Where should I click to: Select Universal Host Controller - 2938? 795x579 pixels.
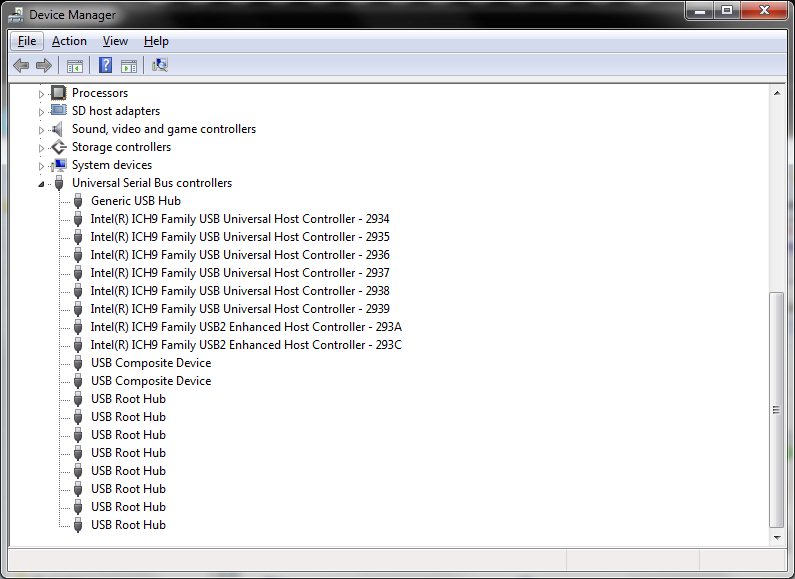click(x=240, y=291)
